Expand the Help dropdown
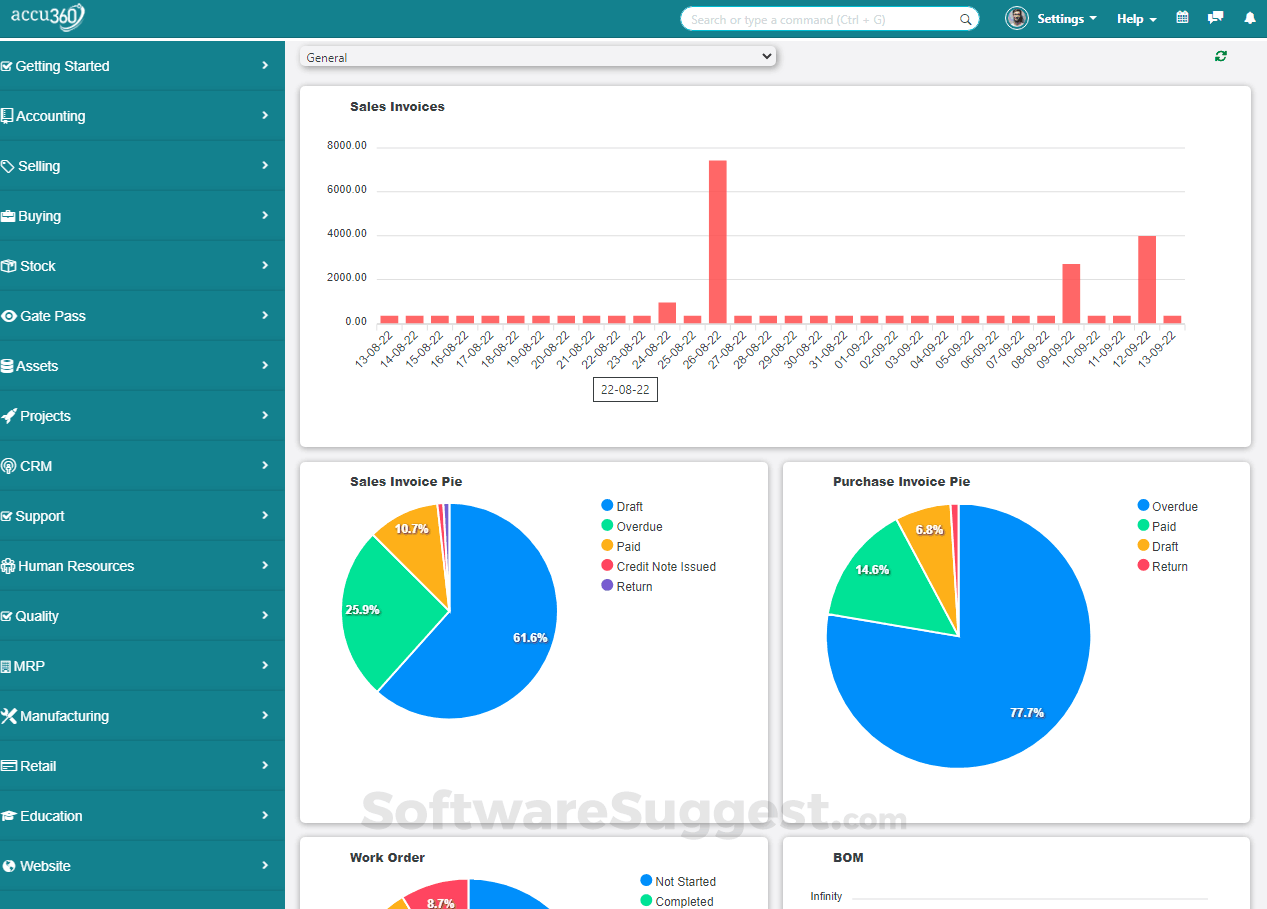The width and height of the screenshot is (1267, 909). point(1136,18)
